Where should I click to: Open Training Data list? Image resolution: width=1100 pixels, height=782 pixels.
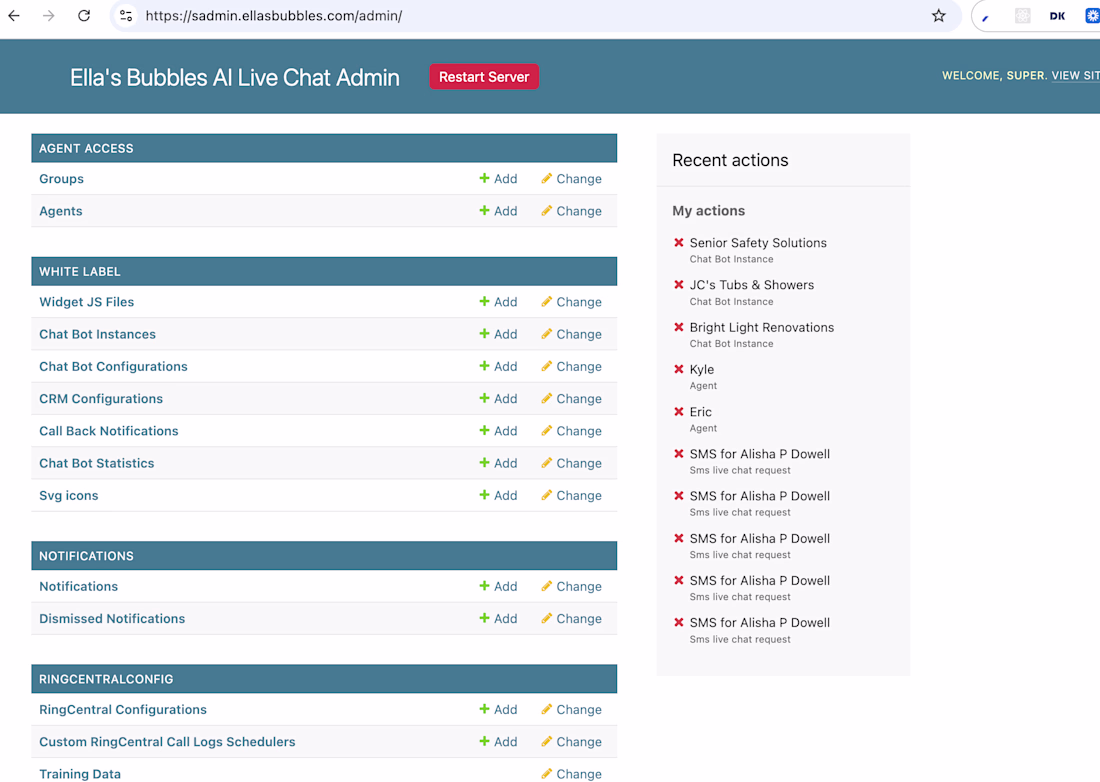79,774
